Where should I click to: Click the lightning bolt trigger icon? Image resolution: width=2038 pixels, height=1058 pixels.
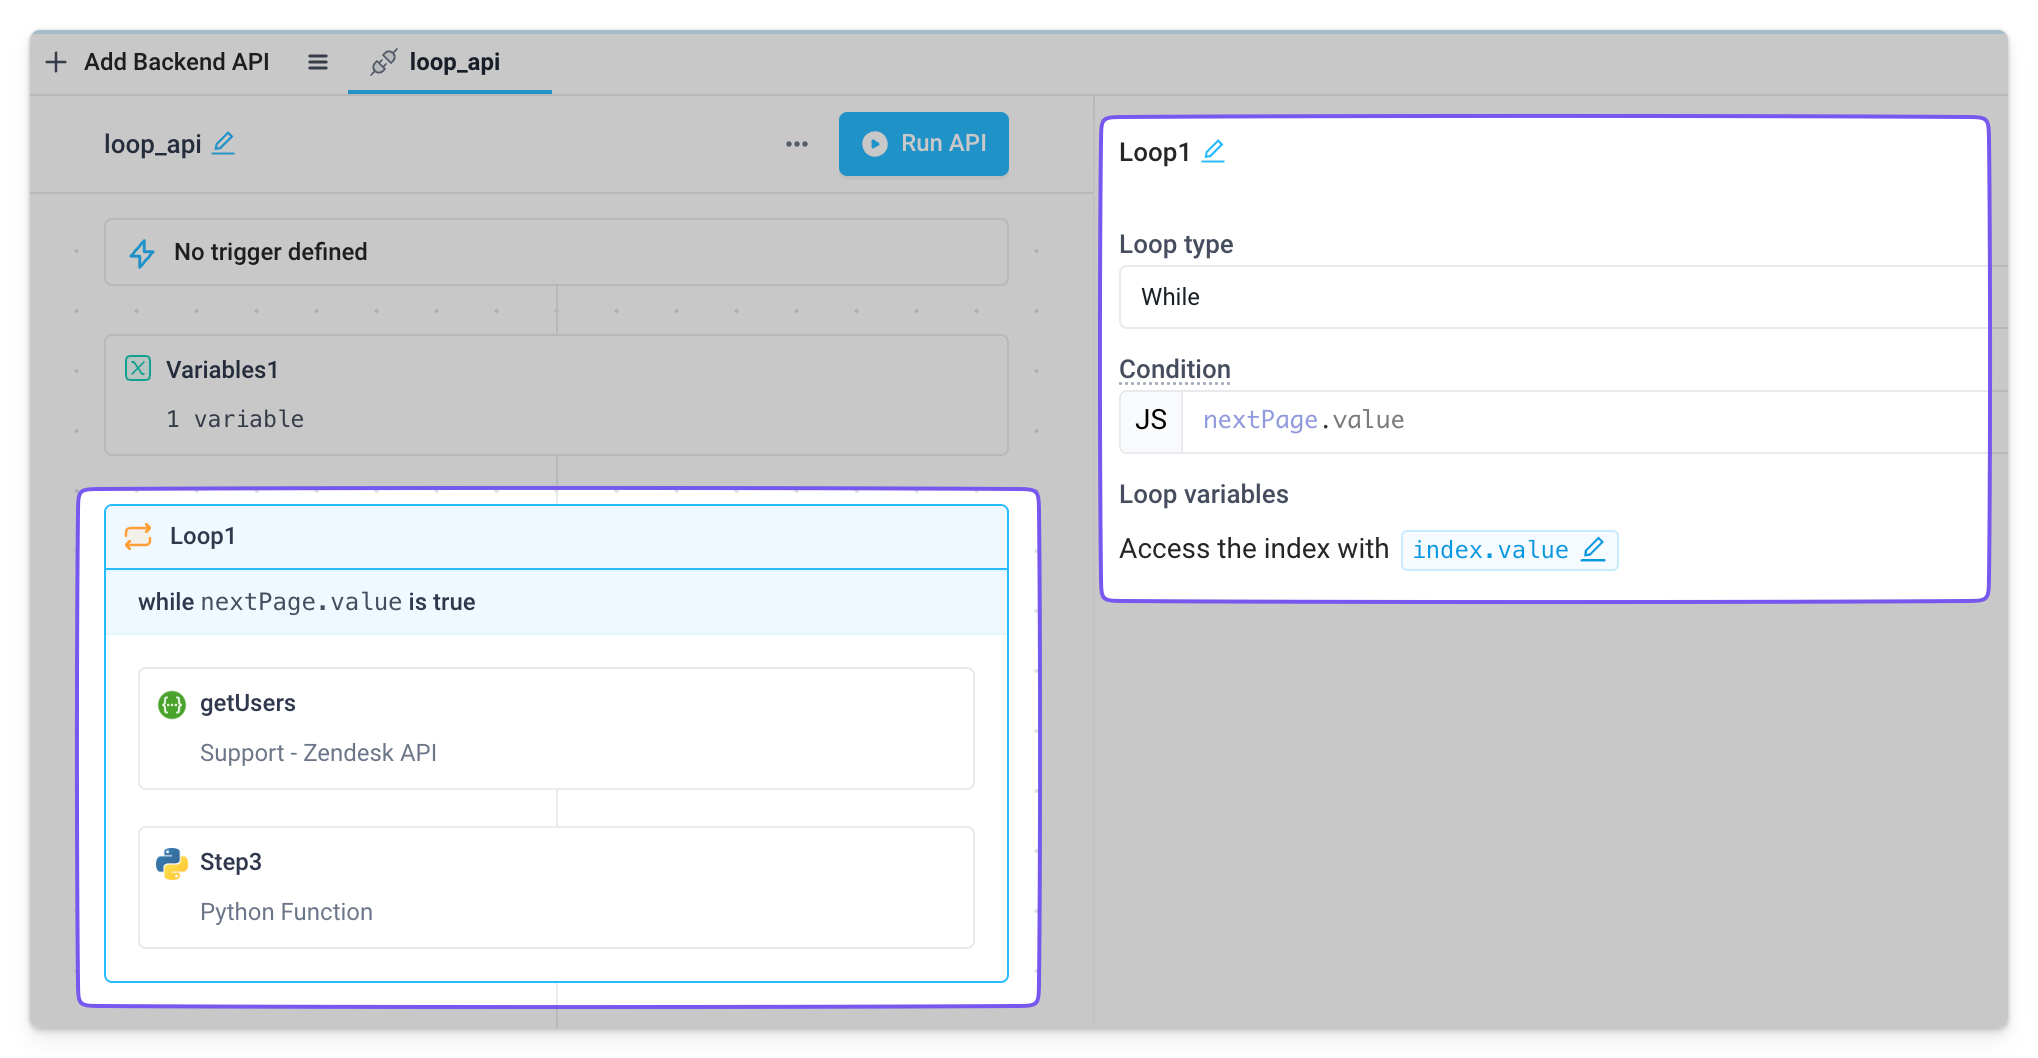(142, 253)
